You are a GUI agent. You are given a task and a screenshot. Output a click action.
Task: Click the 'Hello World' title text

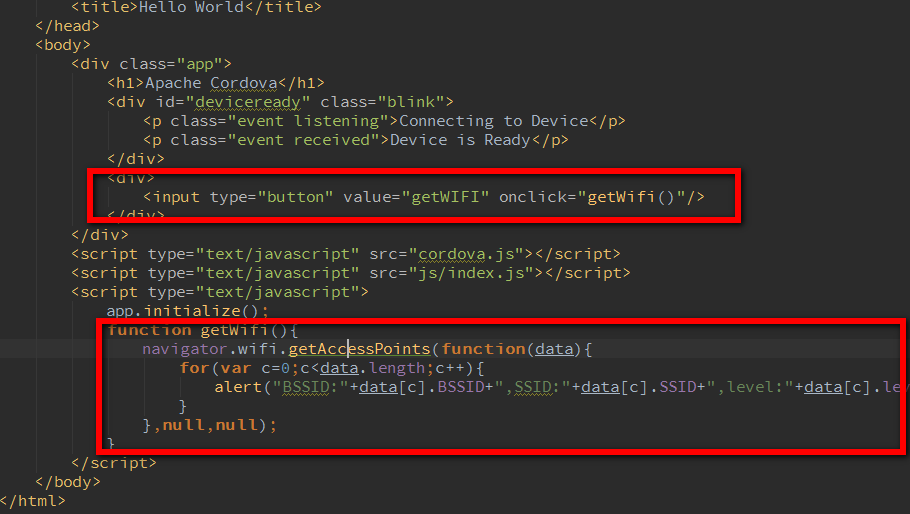(x=191, y=7)
